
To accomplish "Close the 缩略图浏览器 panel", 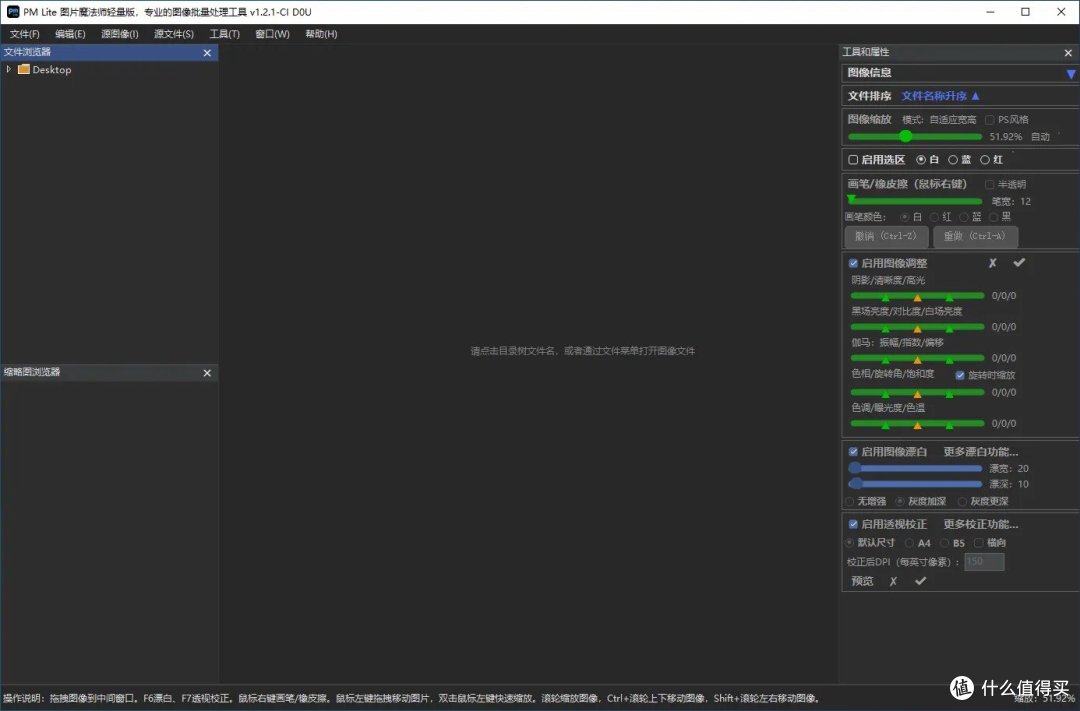I will tap(207, 373).
